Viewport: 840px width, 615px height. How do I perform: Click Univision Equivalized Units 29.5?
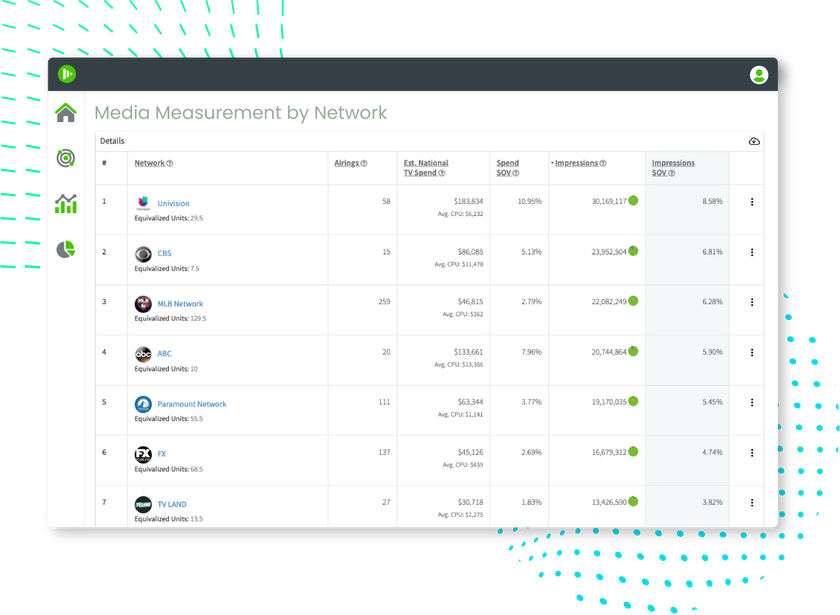168,218
